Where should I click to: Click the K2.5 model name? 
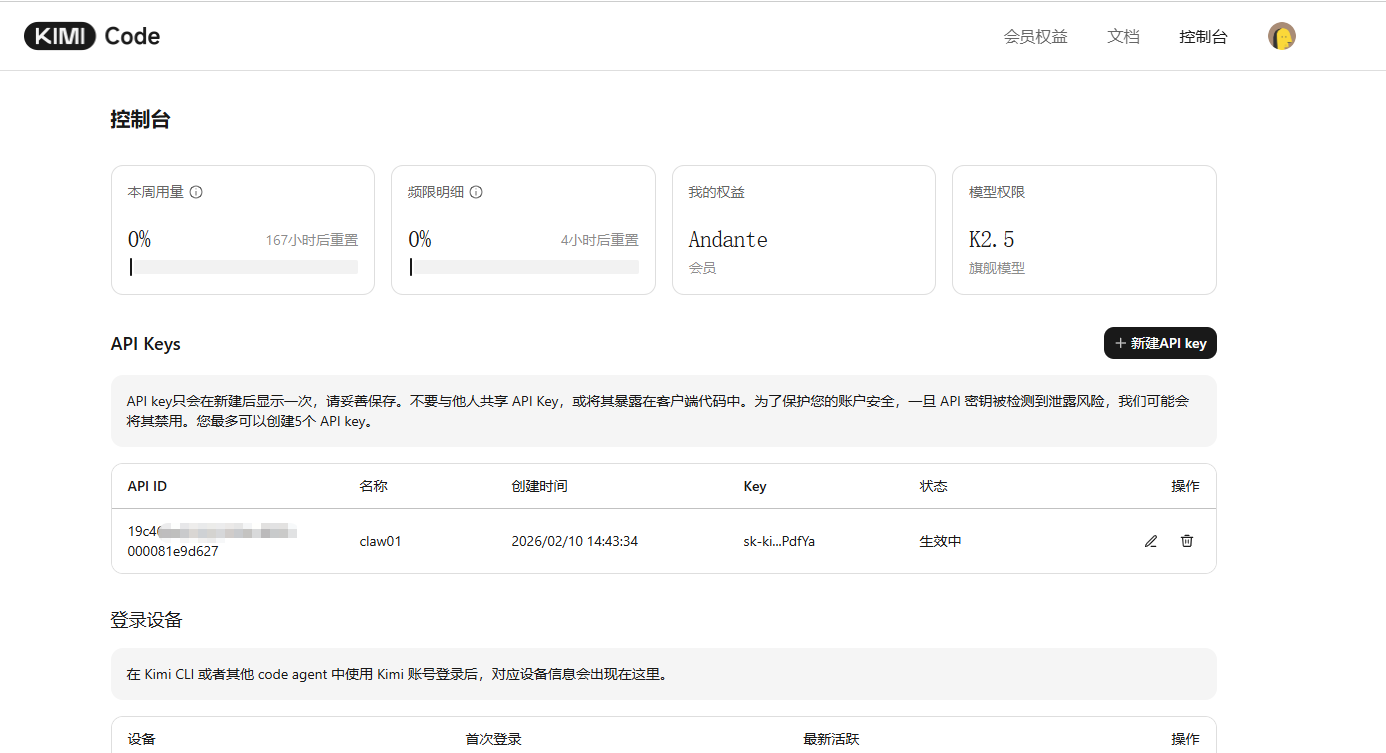coord(992,240)
